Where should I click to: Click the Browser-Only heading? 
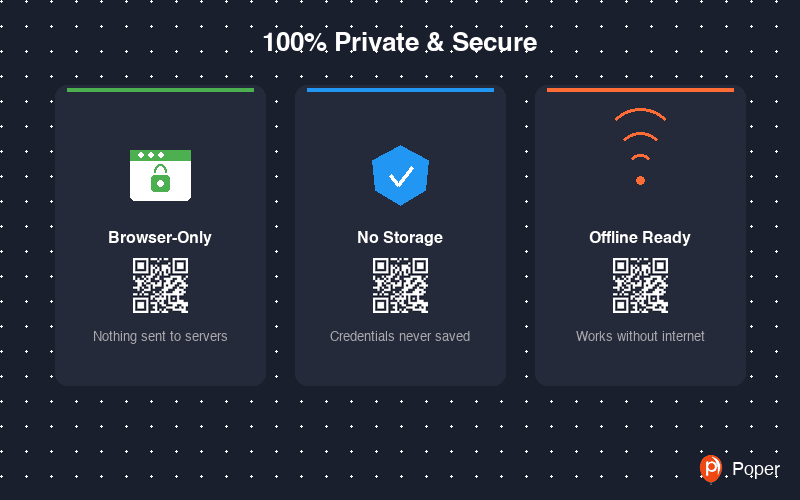pyautogui.click(x=160, y=238)
